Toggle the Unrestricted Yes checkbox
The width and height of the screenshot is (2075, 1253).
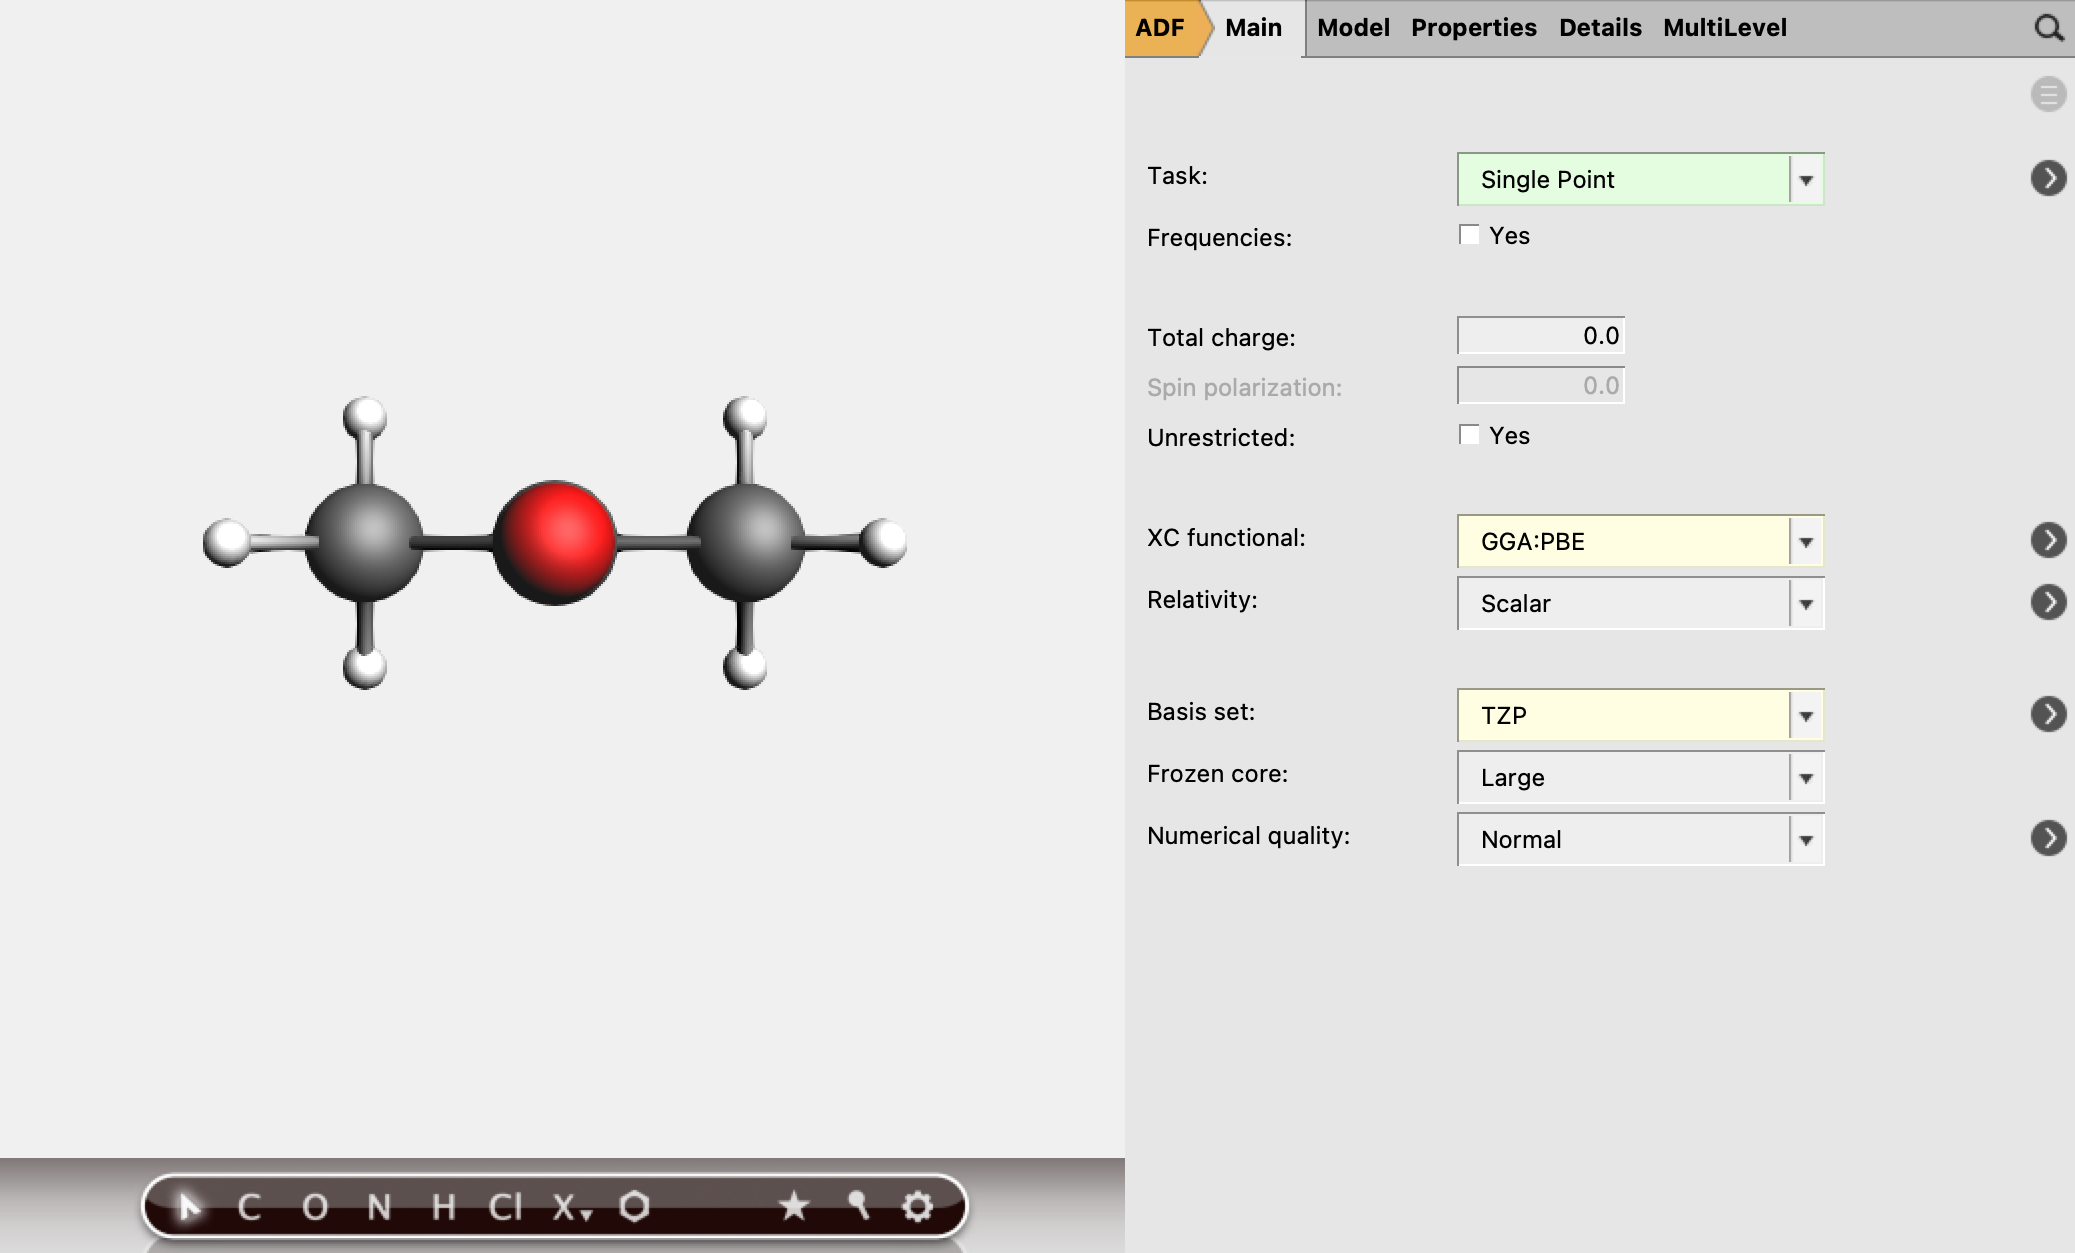1469,435
